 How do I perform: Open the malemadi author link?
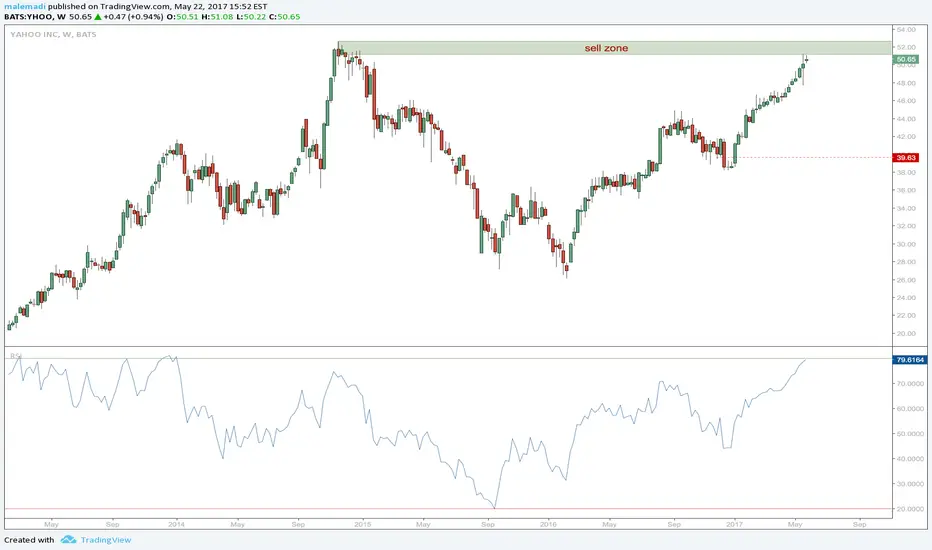[x=25, y=7]
